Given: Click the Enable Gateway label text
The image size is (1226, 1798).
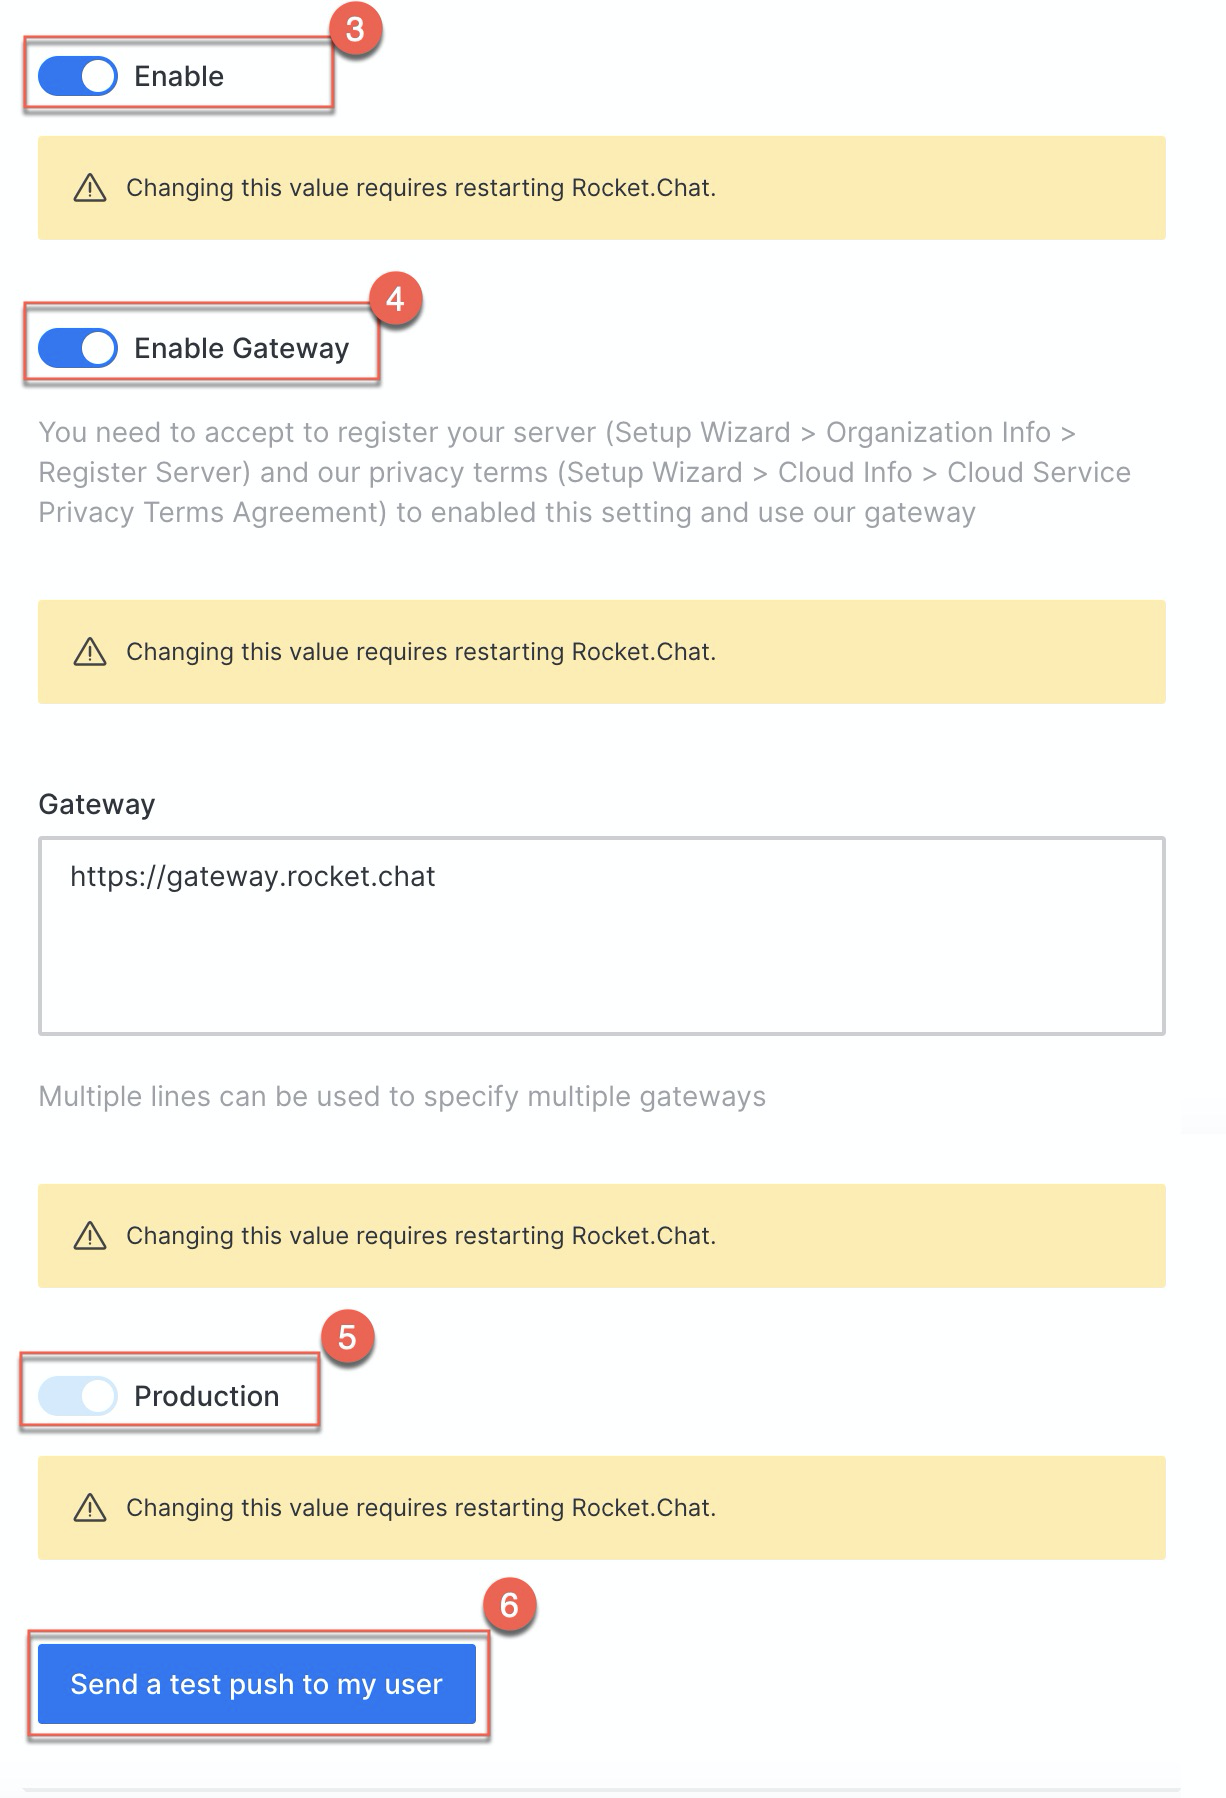Looking at the screenshot, I should (242, 348).
